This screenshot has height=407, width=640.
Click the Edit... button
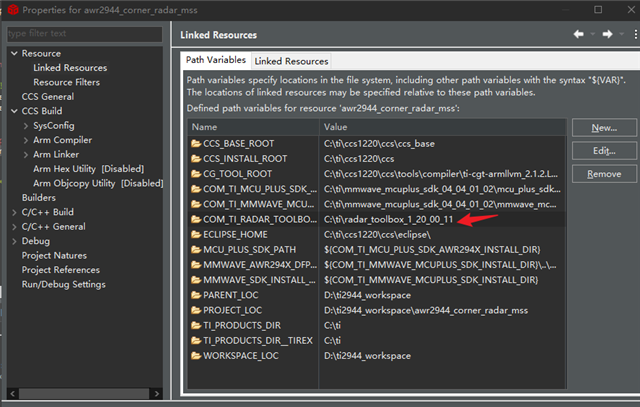tap(603, 151)
